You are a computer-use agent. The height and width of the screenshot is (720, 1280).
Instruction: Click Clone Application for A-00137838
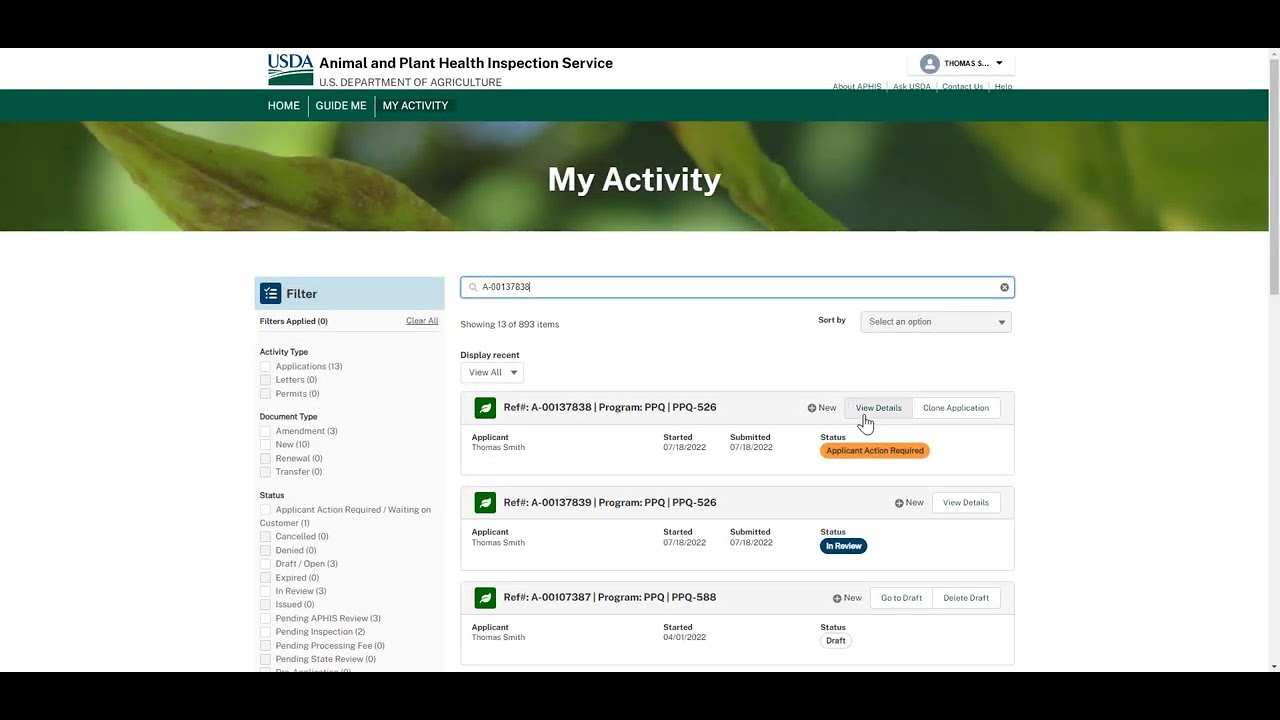click(956, 408)
